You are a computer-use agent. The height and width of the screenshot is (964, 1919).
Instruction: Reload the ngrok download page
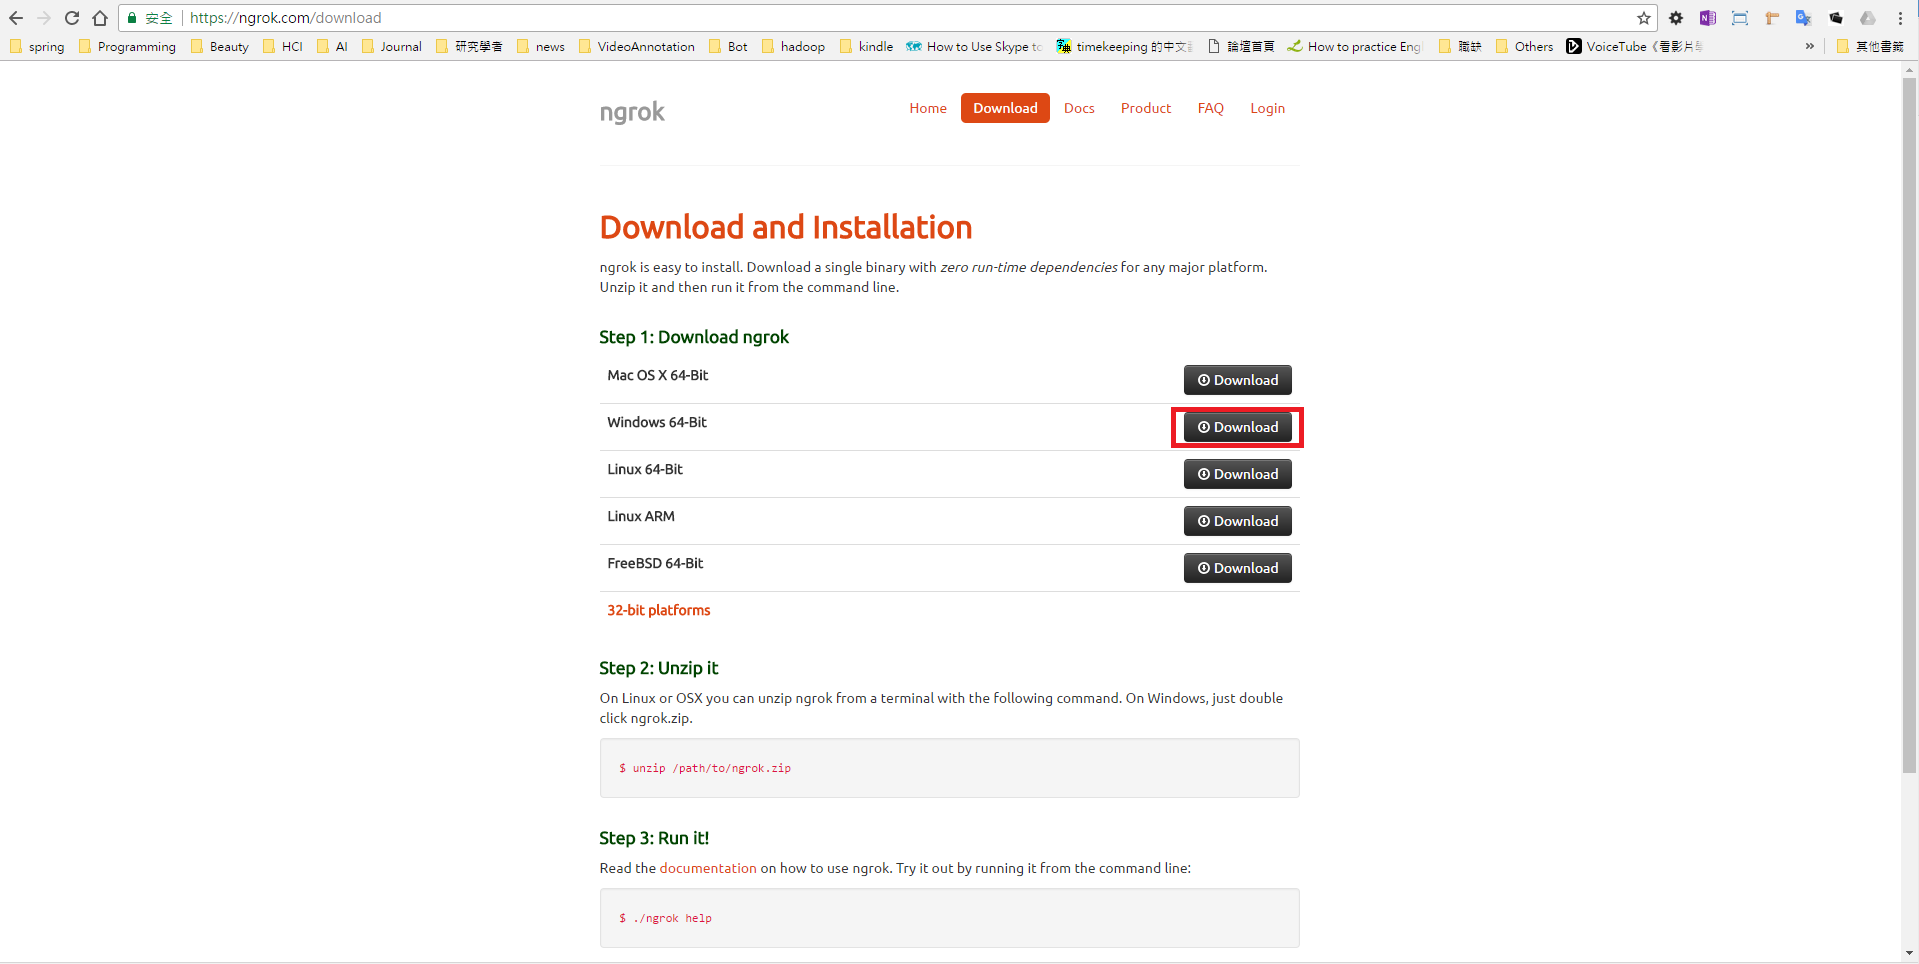[72, 18]
